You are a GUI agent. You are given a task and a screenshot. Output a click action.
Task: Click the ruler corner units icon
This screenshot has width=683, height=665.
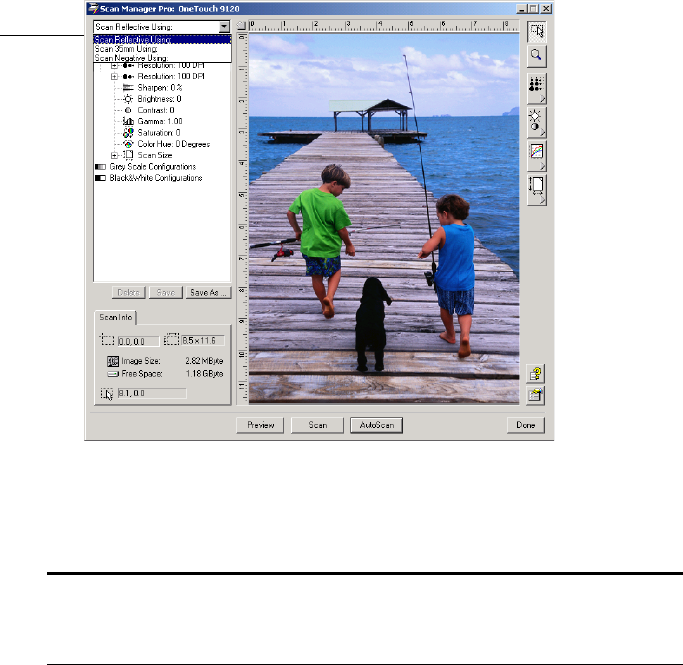242,26
